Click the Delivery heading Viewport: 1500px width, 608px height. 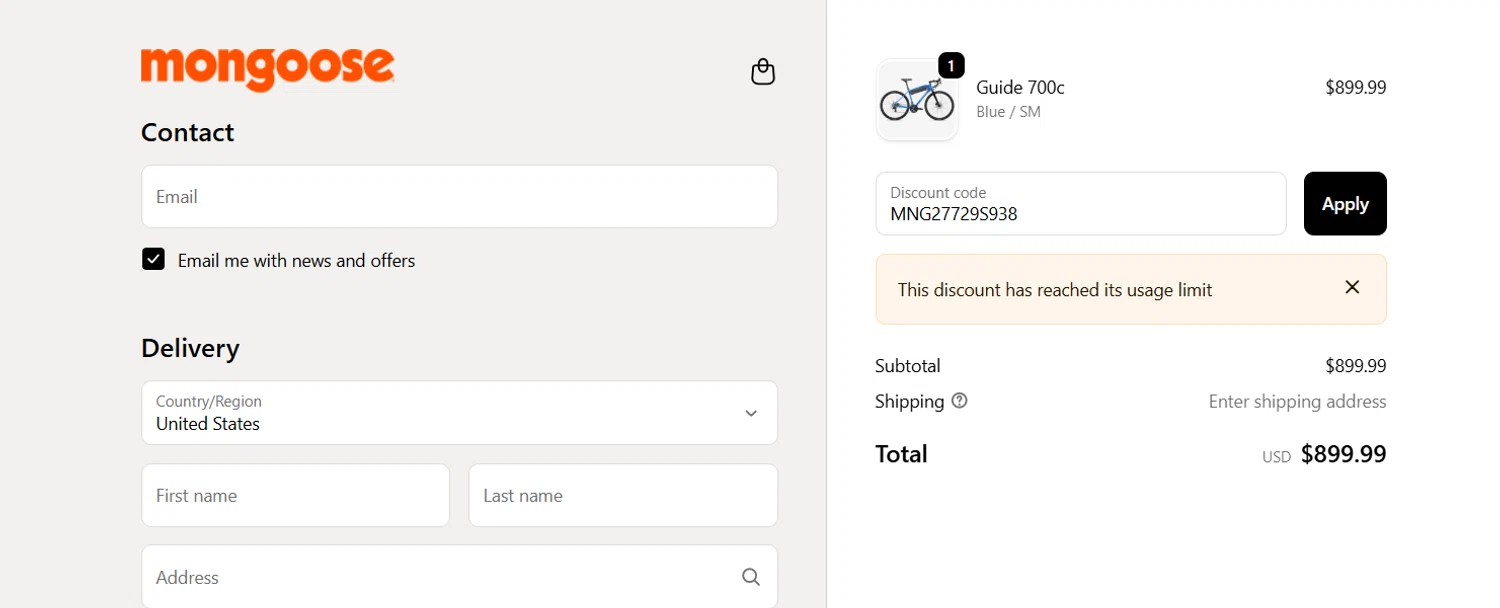pyautogui.click(x=190, y=348)
